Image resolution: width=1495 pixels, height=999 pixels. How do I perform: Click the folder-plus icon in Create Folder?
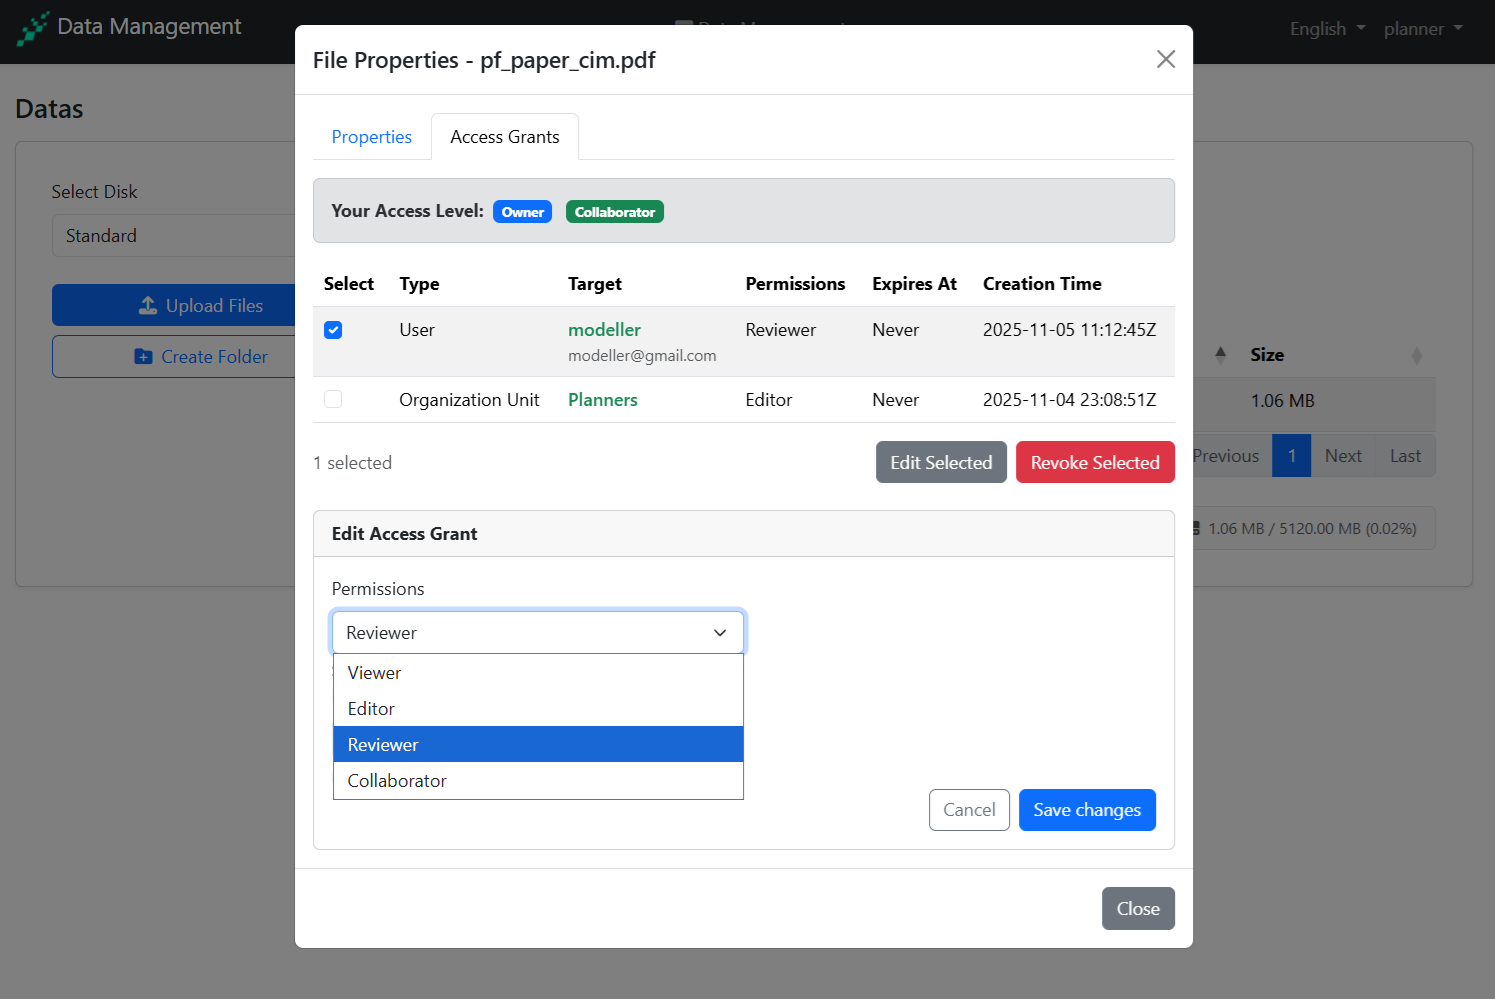click(x=143, y=357)
